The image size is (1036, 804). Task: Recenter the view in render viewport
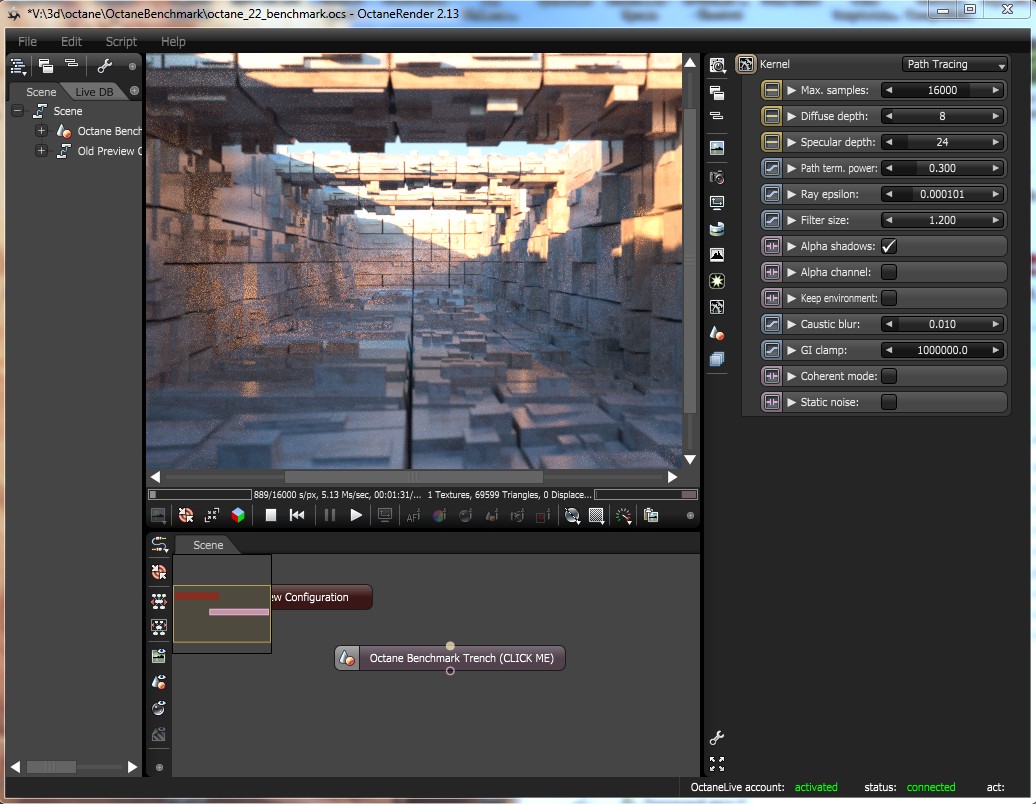[x=186, y=515]
